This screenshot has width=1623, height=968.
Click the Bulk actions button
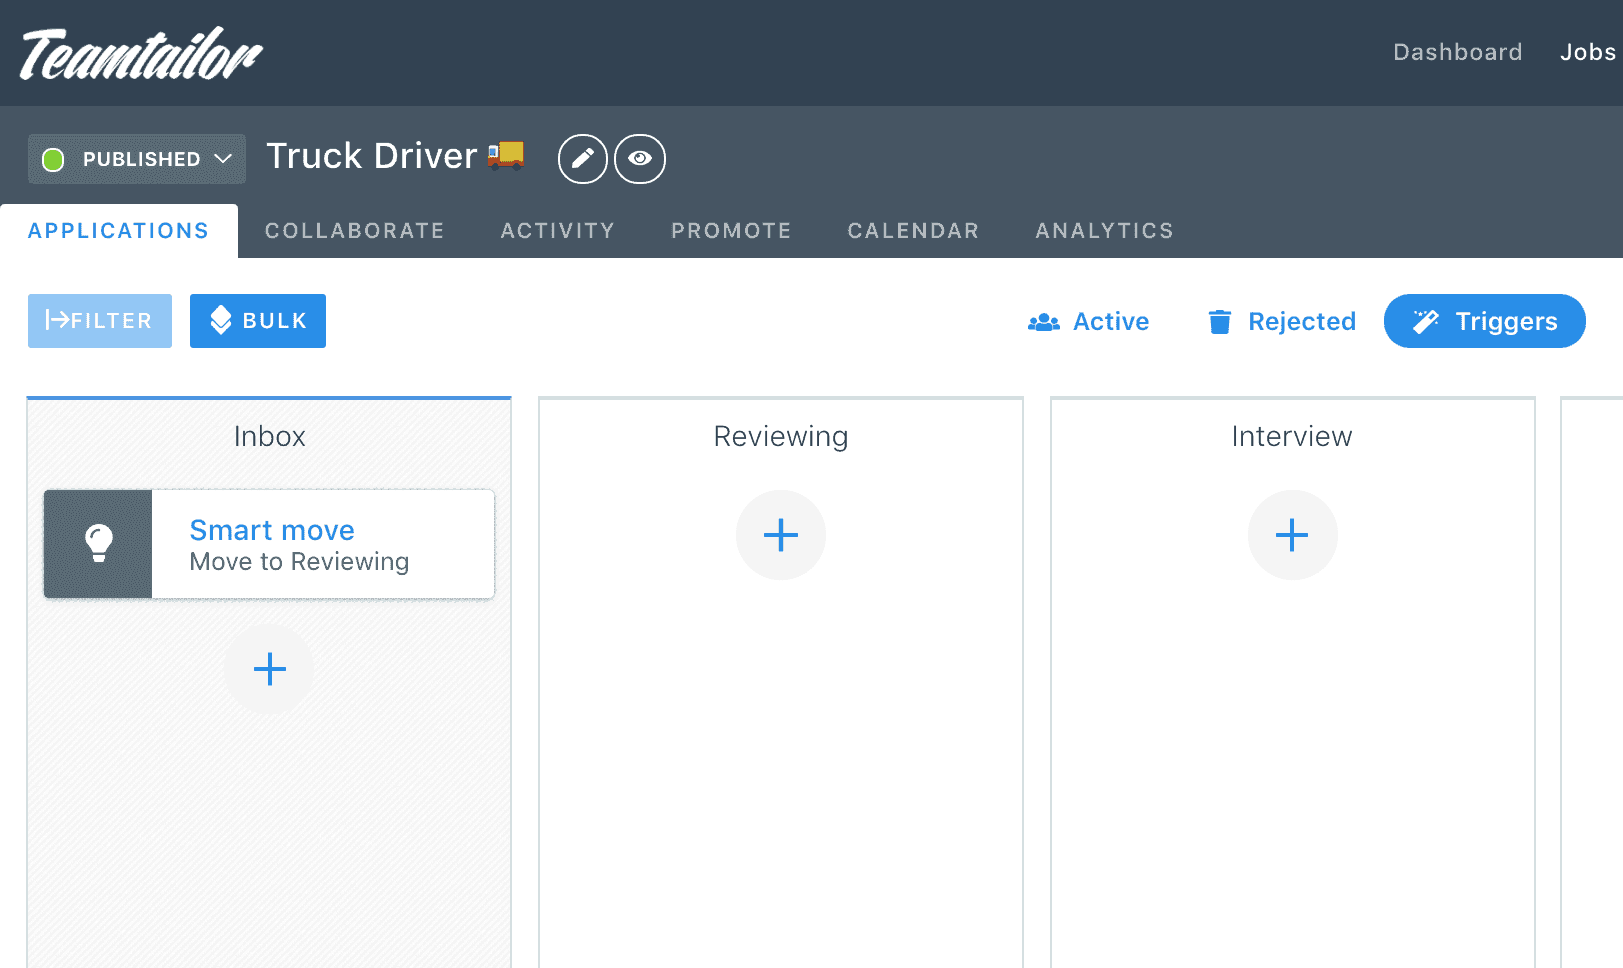click(x=258, y=321)
